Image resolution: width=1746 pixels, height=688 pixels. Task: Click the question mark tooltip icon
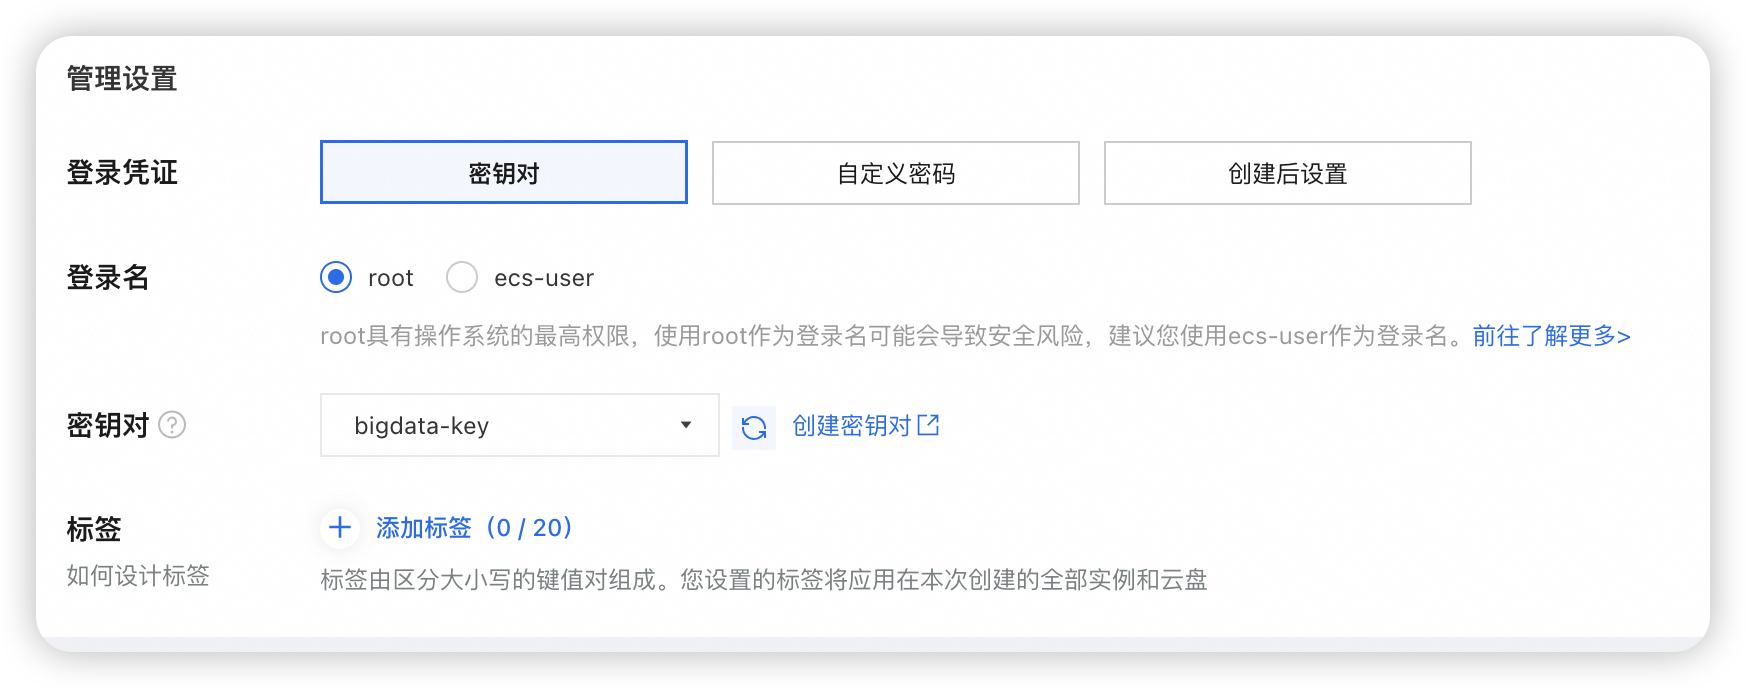(x=172, y=425)
